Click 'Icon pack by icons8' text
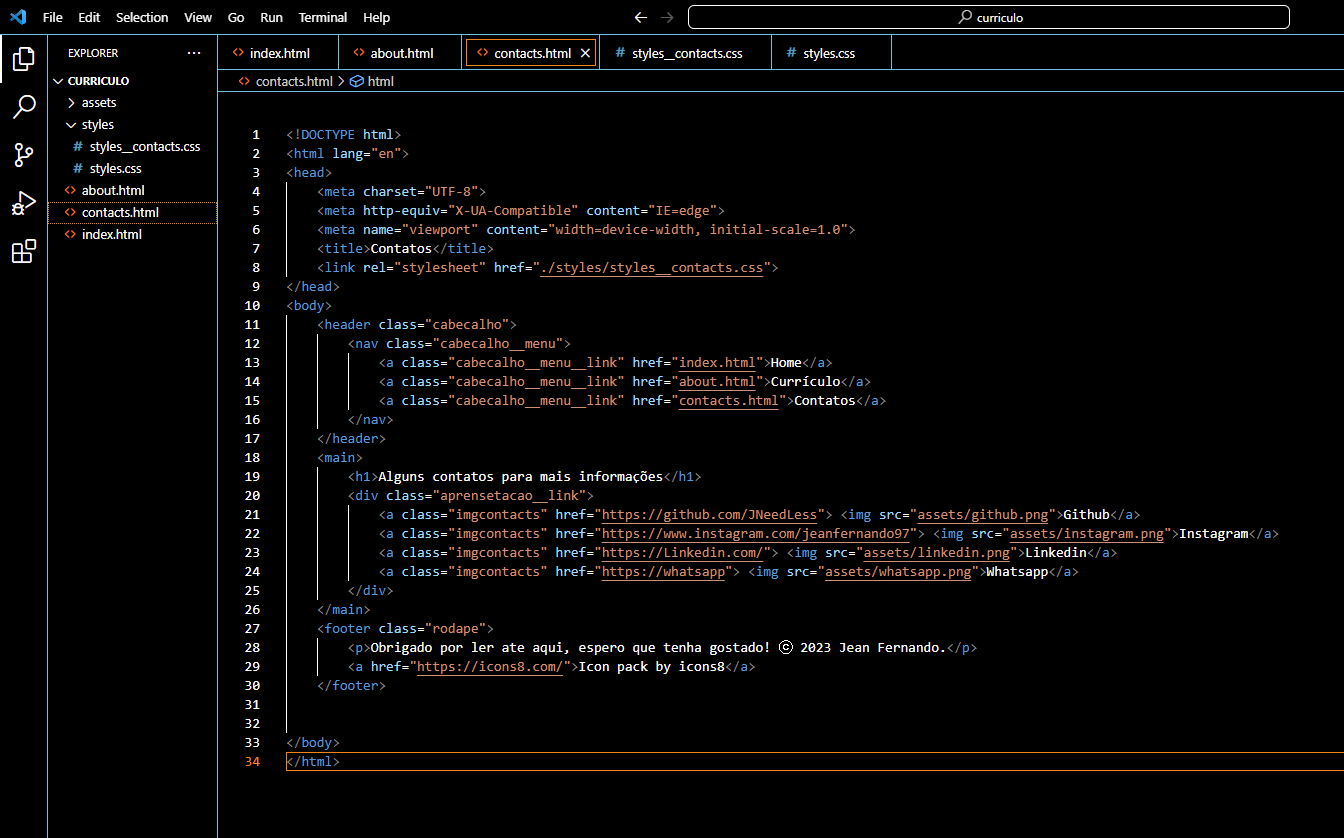This screenshot has height=838, width=1344. [x=651, y=667]
